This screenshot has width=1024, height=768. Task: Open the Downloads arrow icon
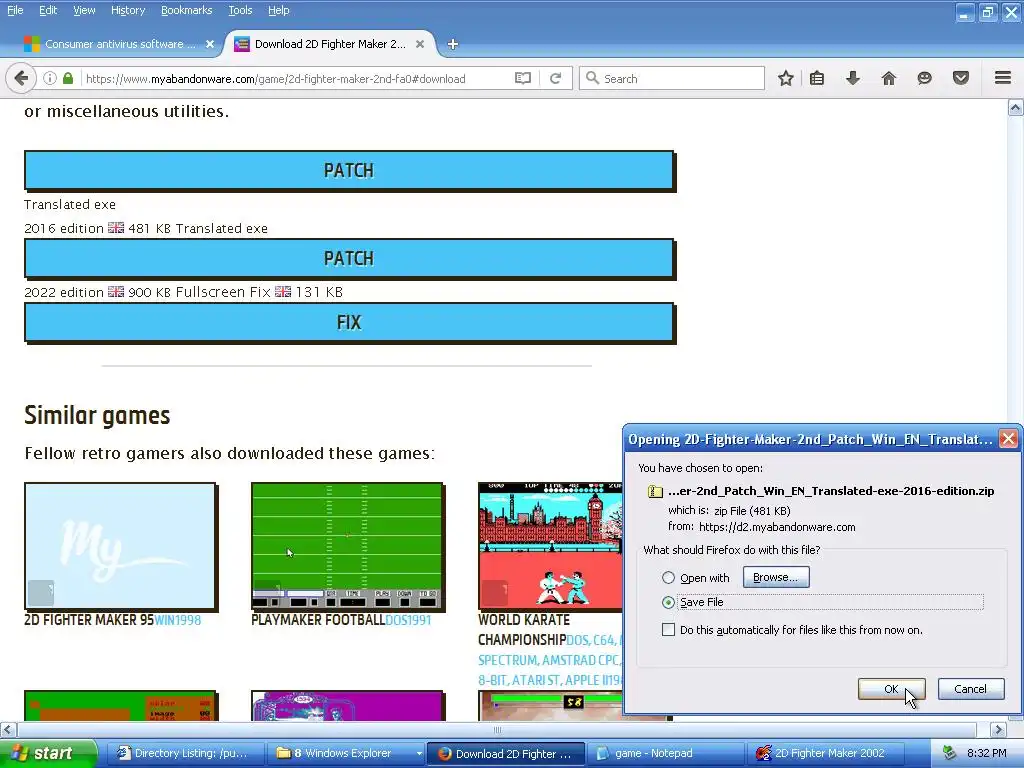852,78
